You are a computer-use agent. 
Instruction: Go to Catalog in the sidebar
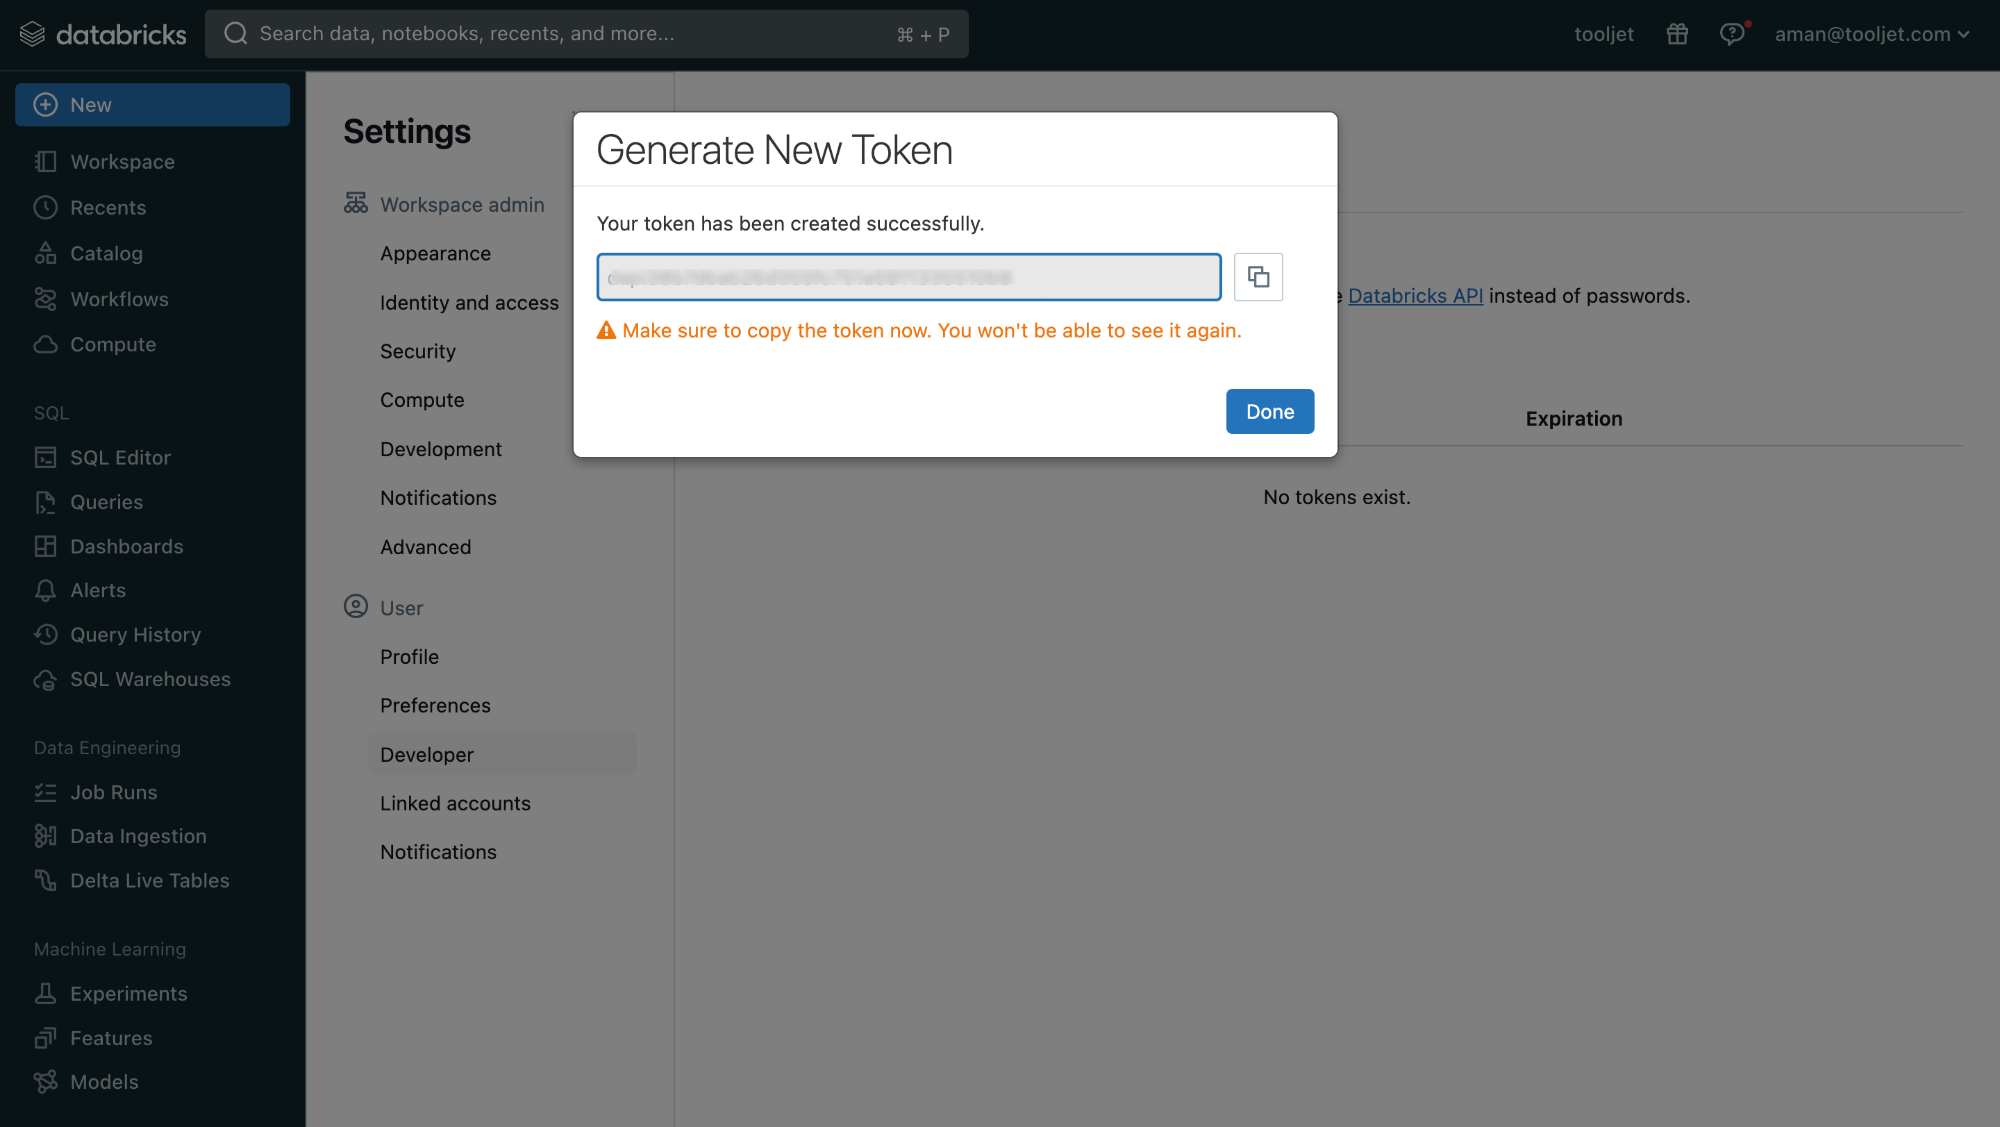tap(106, 253)
